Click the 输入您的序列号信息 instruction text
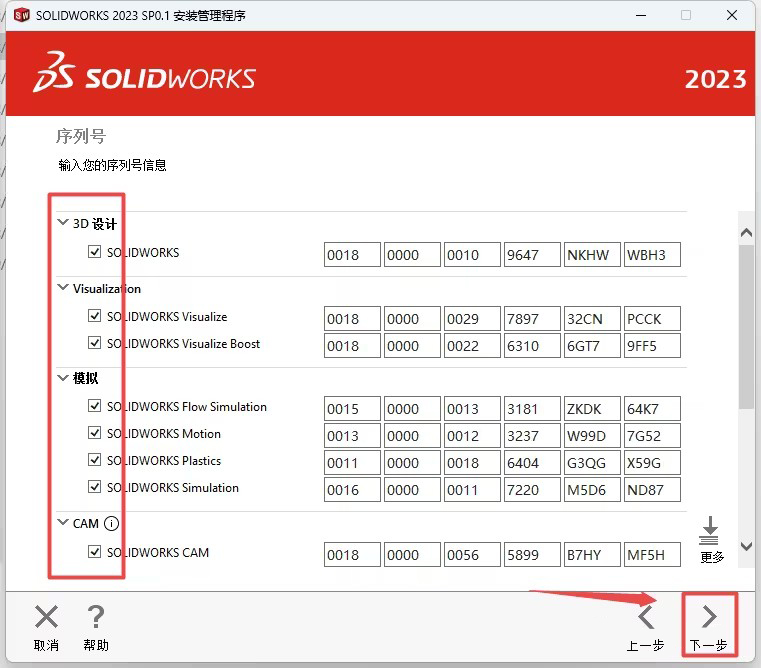 [112, 165]
